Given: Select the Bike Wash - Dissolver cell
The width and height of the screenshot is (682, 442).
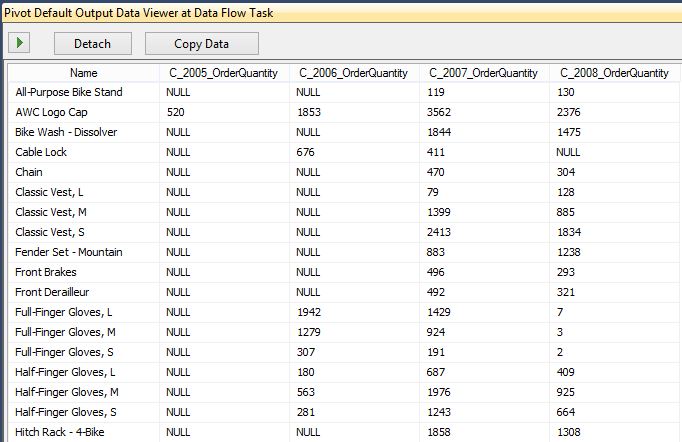Looking at the screenshot, I should [65, 132].
